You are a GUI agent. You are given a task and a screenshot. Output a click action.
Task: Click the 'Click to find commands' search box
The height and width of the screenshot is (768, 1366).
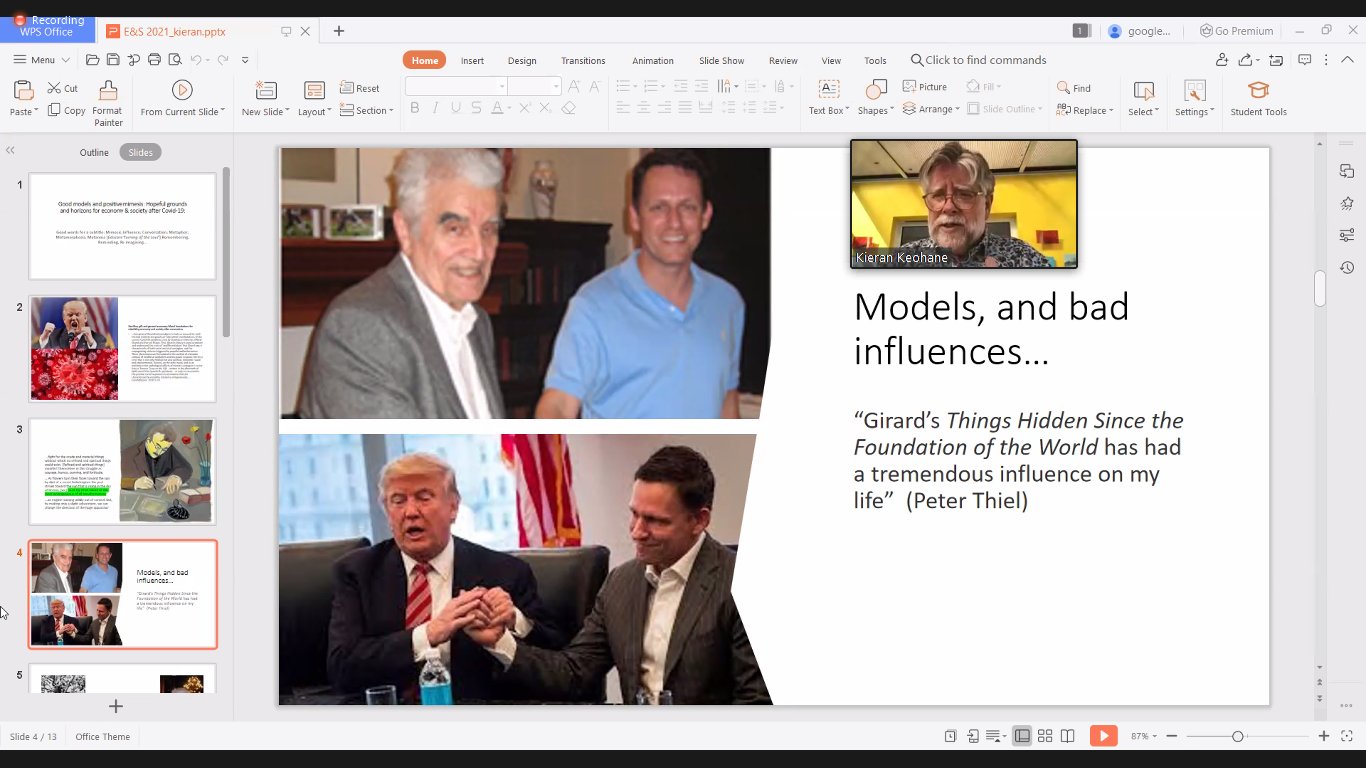[x=978, y=60]
